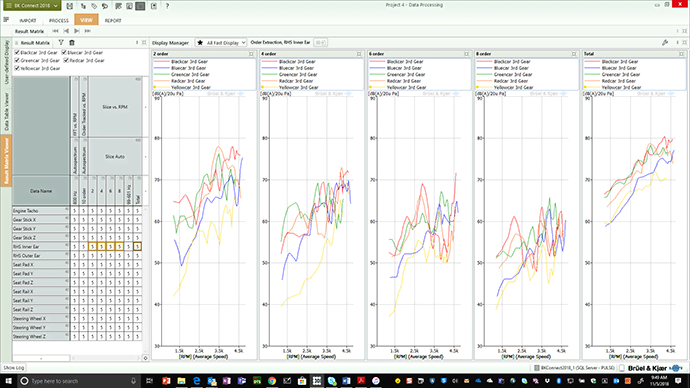The width and height of the screenshot is (690, 388).
Task: Click the Total cell in RHS Inner Ear row
Action: 137,247
